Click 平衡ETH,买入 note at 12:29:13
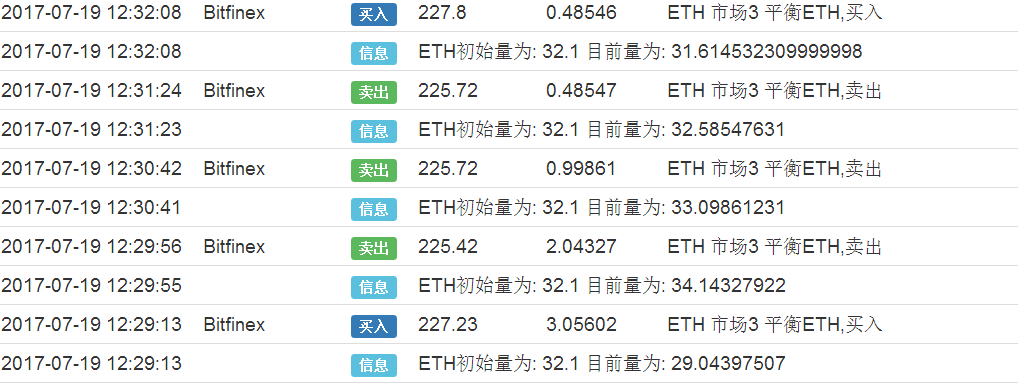Image resolution: width=1018 pixels, height=385 pixels. [775, 325]
